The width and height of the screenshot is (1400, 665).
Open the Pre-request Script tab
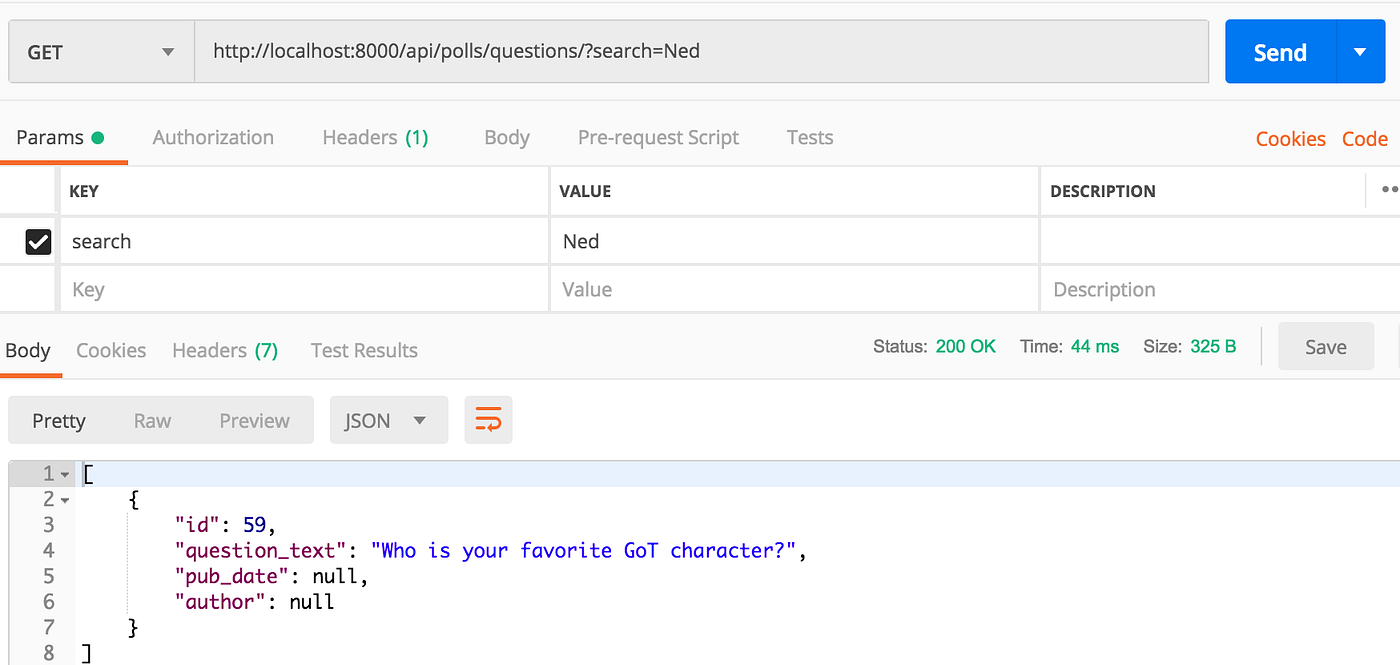pyautogui.click(x=658, y=137)
